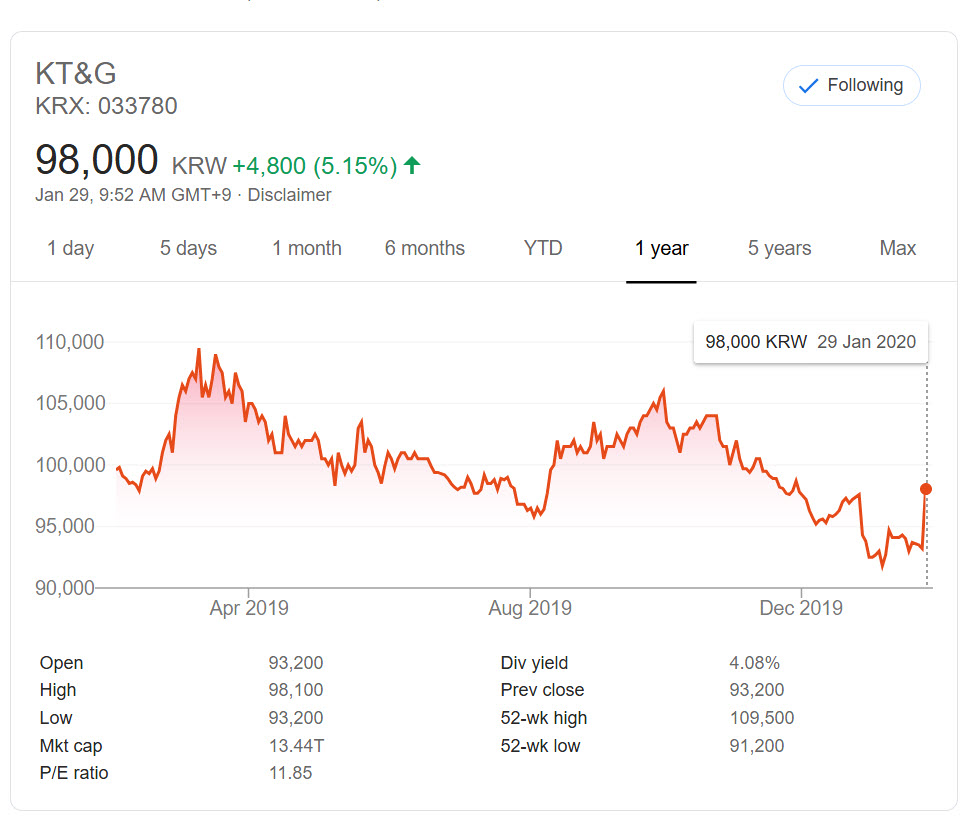Open the 6 months range tab

tap(424, 248)
